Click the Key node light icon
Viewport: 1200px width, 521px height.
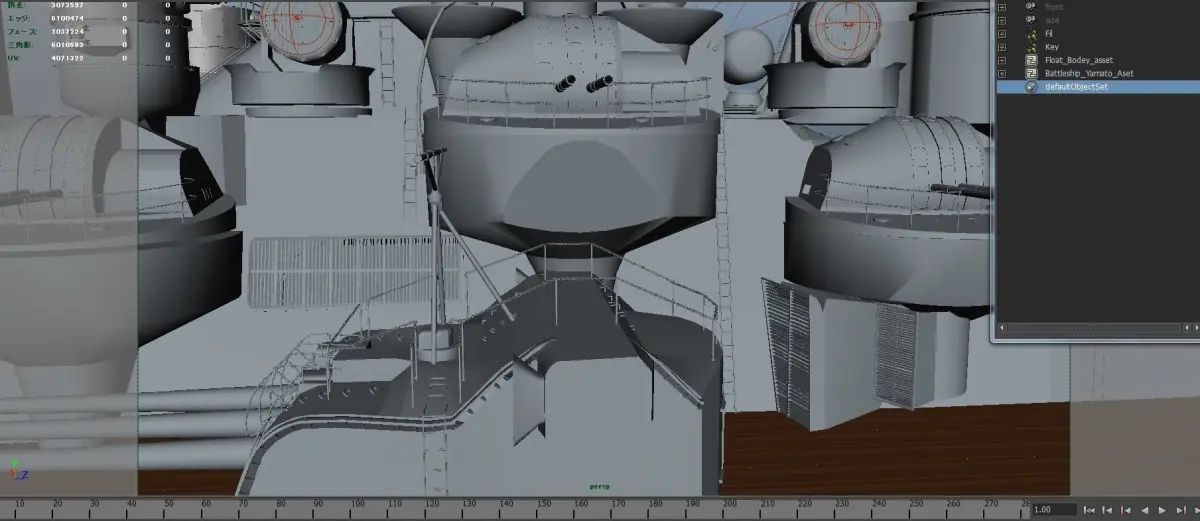[1031, 47]
